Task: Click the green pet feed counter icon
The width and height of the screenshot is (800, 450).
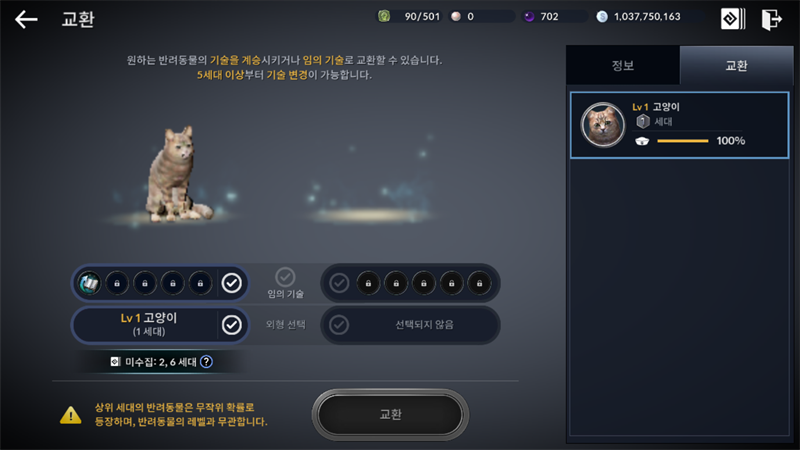Action: (x=384, y=16)
